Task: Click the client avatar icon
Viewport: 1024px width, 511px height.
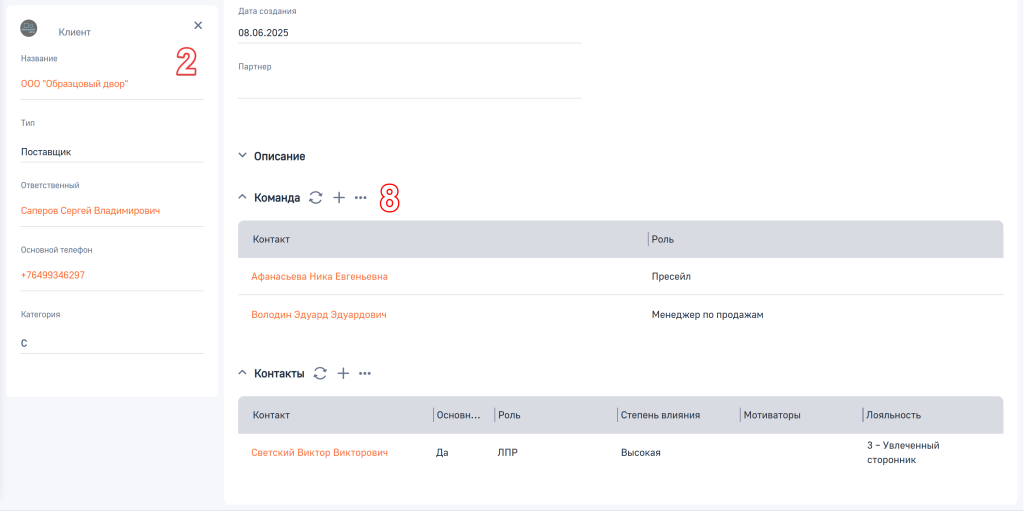Action: tap(29, 28)
